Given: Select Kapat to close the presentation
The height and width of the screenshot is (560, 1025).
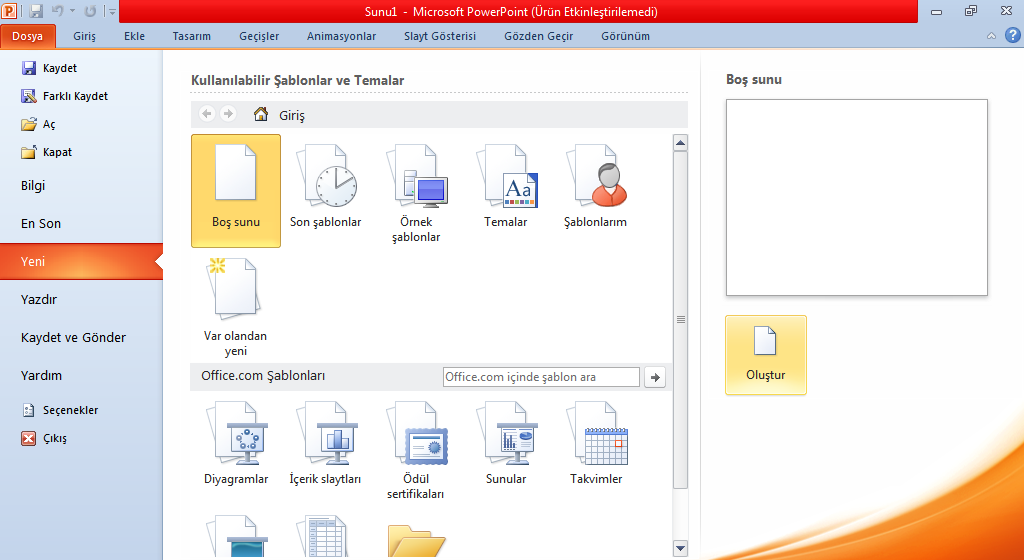Looking at the screenshot, I should tap(46, 152).
